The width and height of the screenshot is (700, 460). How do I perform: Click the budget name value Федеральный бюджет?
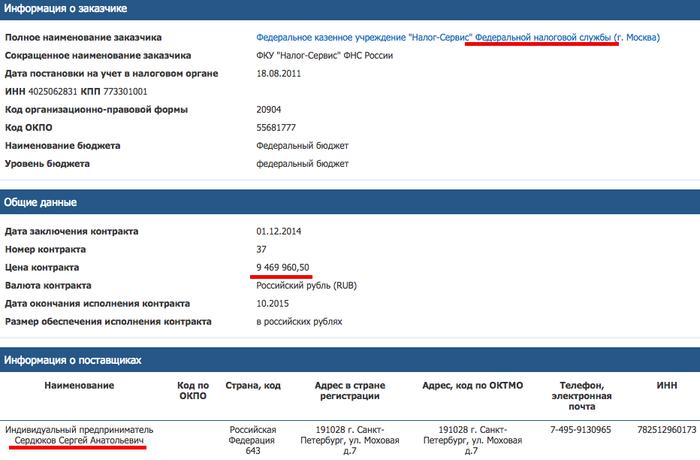coord(302,146)
